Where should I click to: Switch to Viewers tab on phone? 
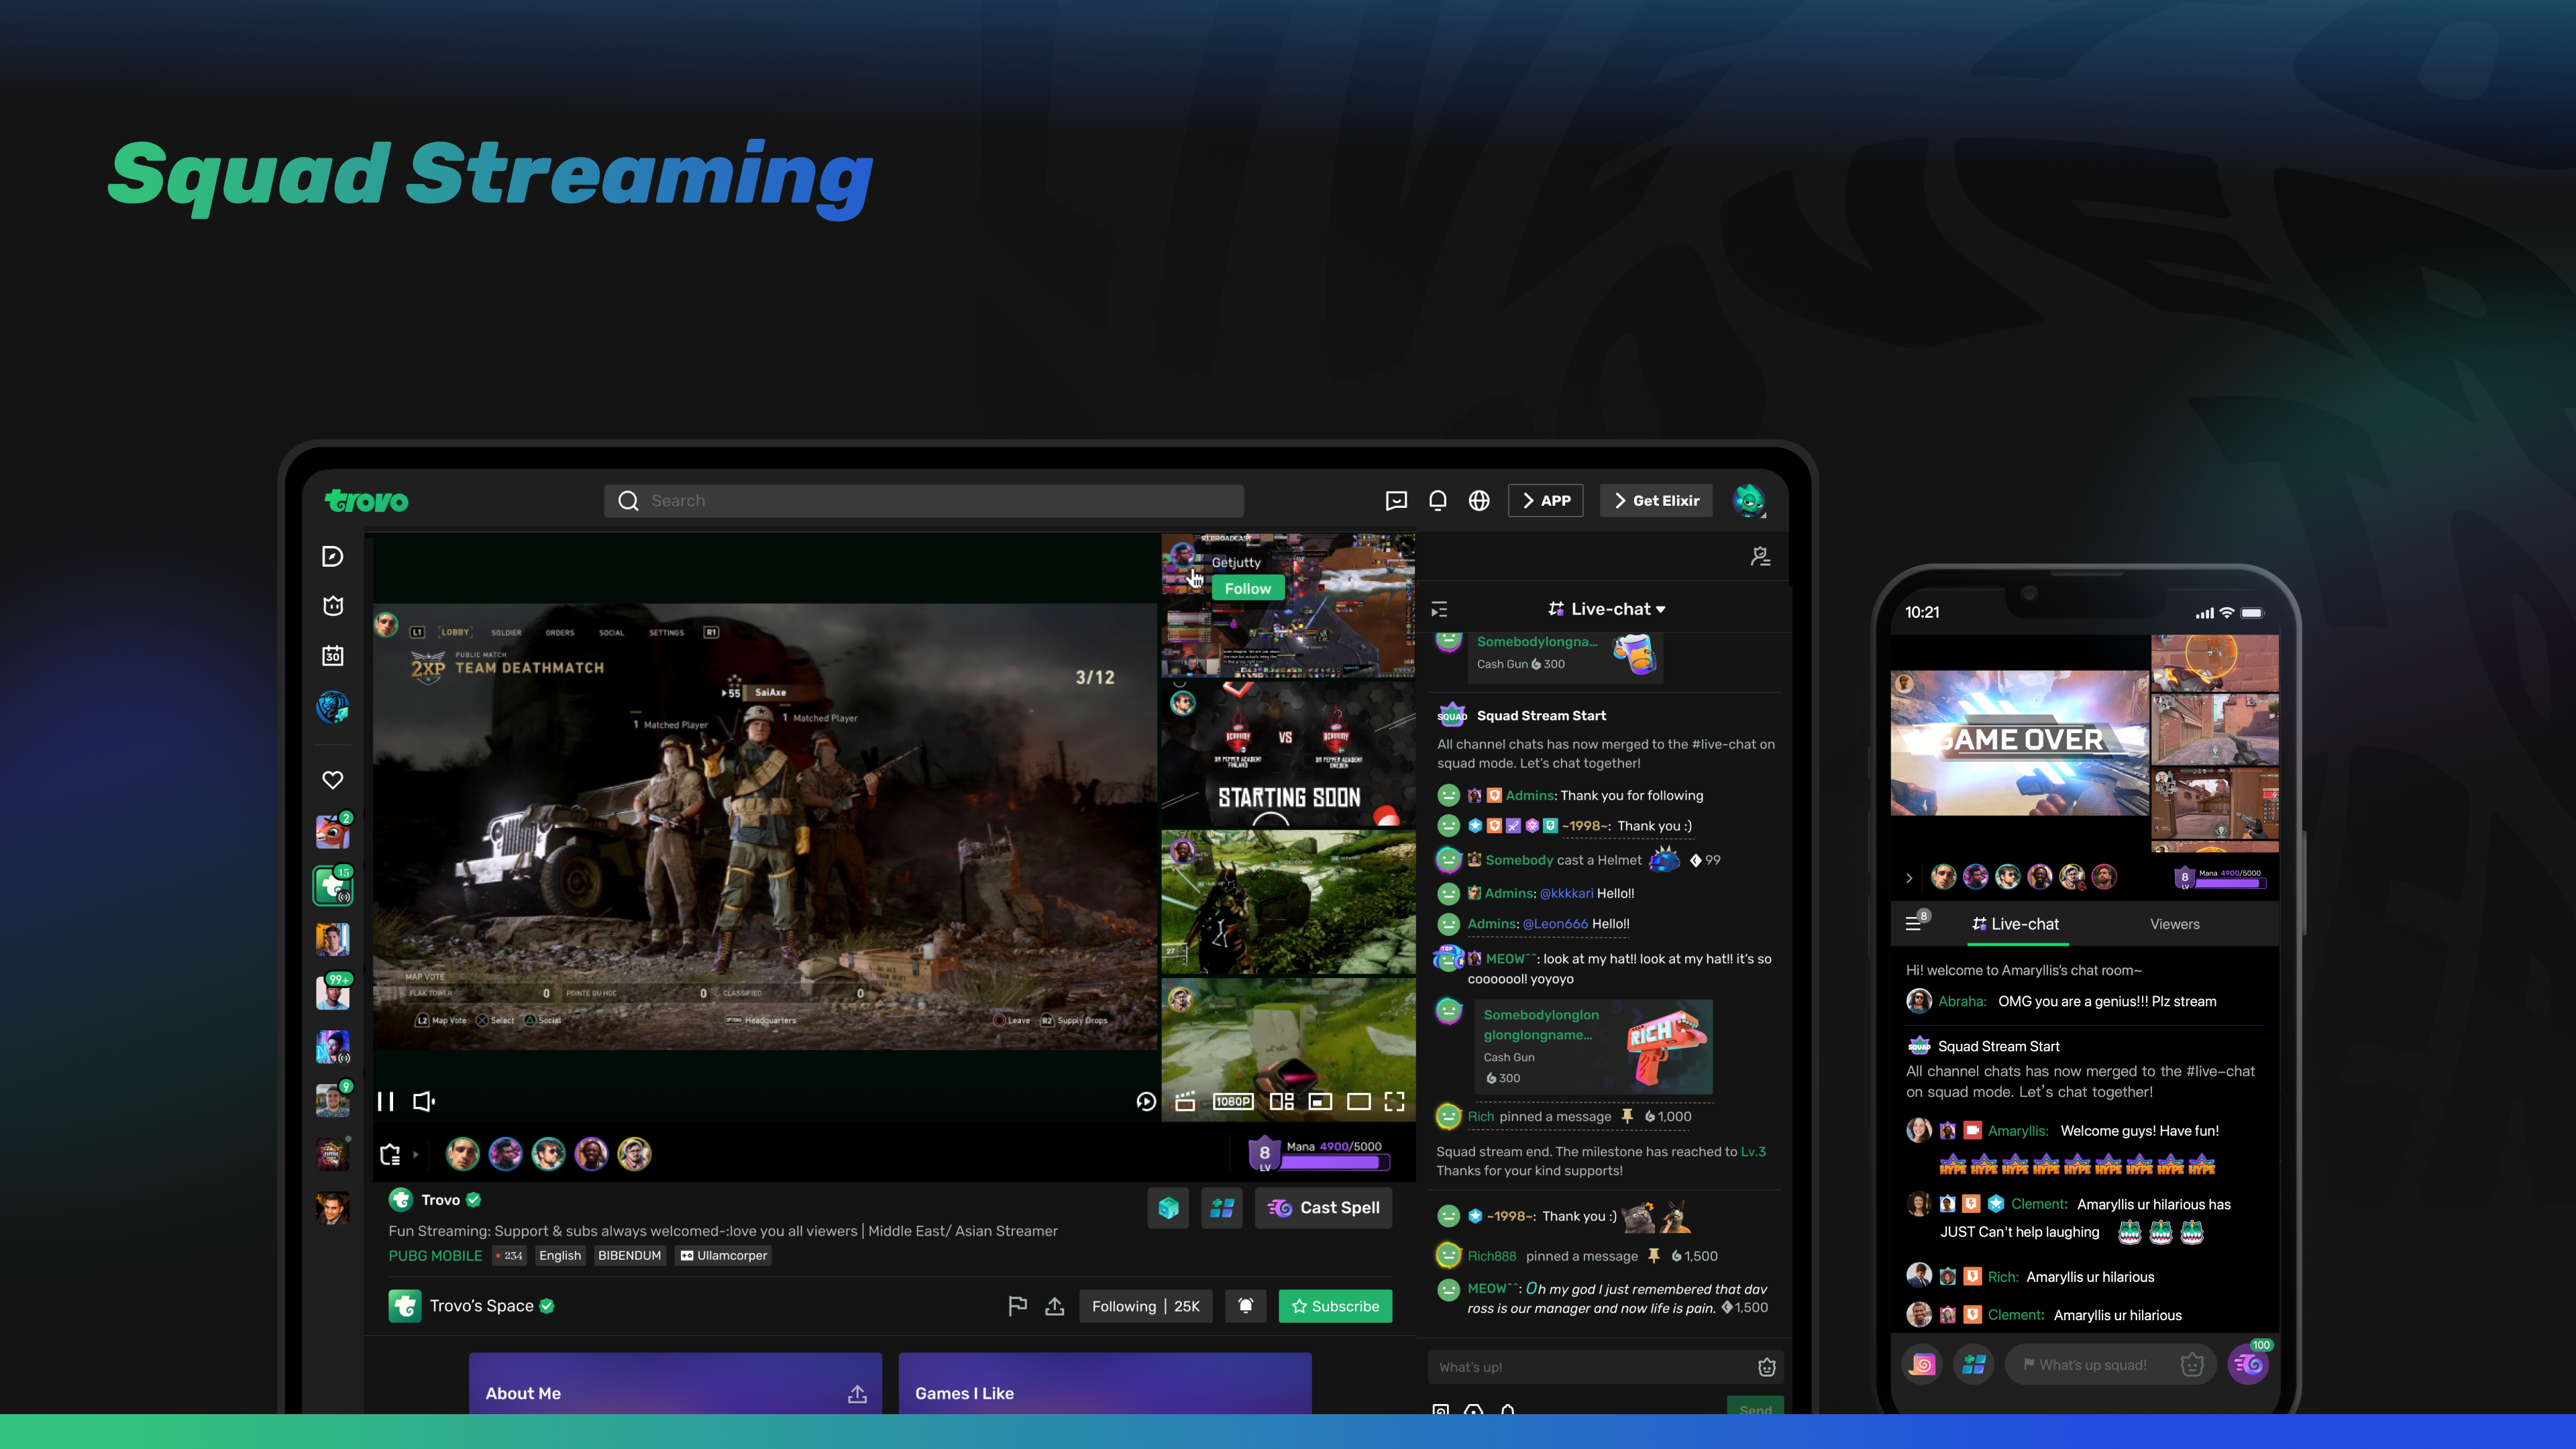click(2174, 924)
